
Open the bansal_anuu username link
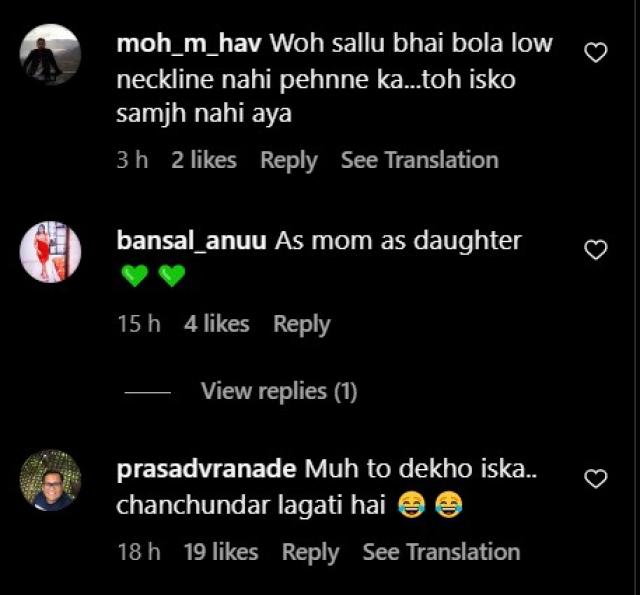pos(191,242)
